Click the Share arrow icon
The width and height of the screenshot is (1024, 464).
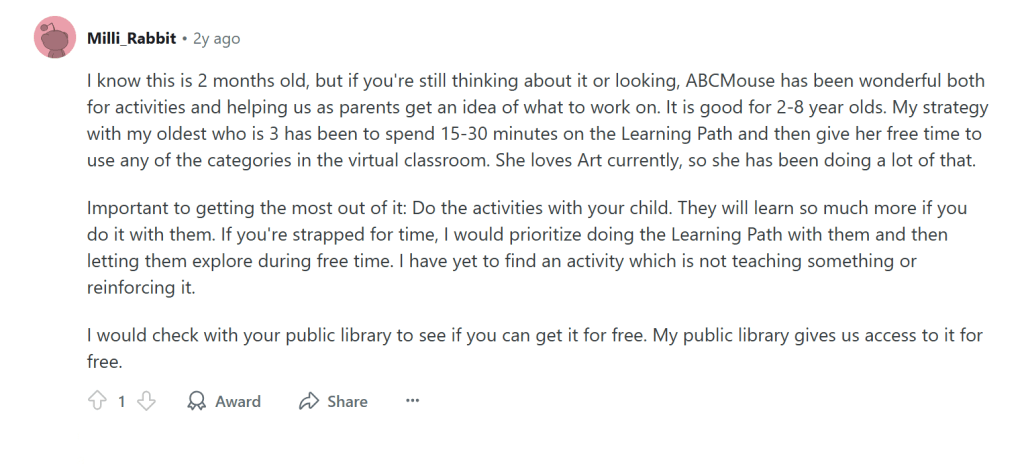click(308, 401)
